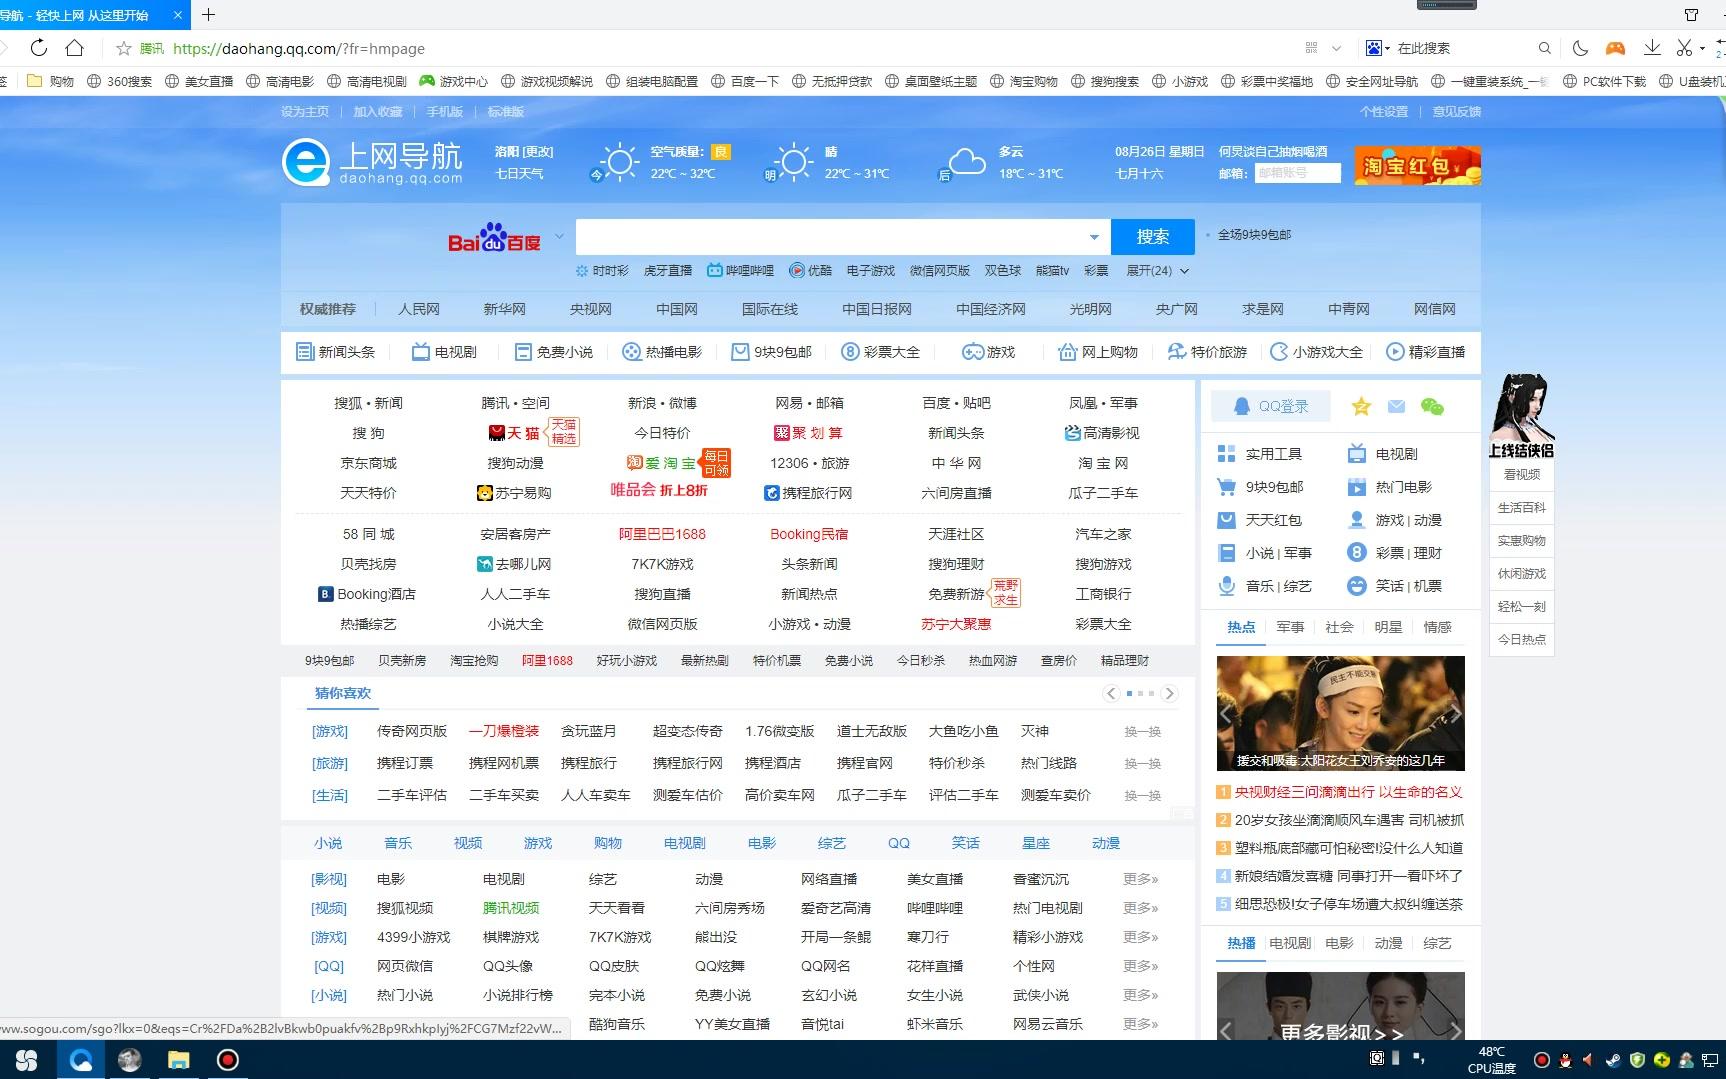1726x1079 pixels.
Task: Open the game controller icon in toolbar
Action: pyautogui.click(x=1615, y=48)
